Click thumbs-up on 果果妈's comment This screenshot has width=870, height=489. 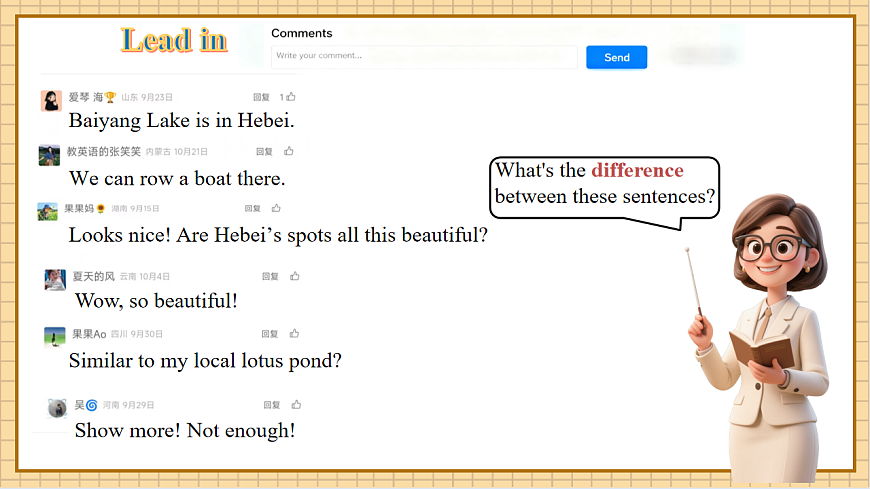point(277,209)
